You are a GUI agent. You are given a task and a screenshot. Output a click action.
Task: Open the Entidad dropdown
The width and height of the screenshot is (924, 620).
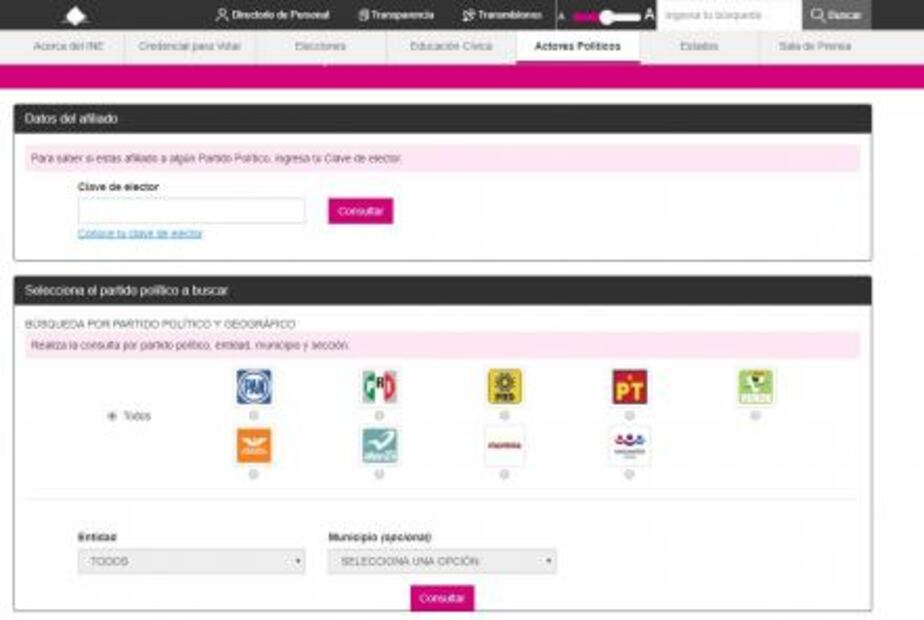pyautogui.click(x=191, y=562)
